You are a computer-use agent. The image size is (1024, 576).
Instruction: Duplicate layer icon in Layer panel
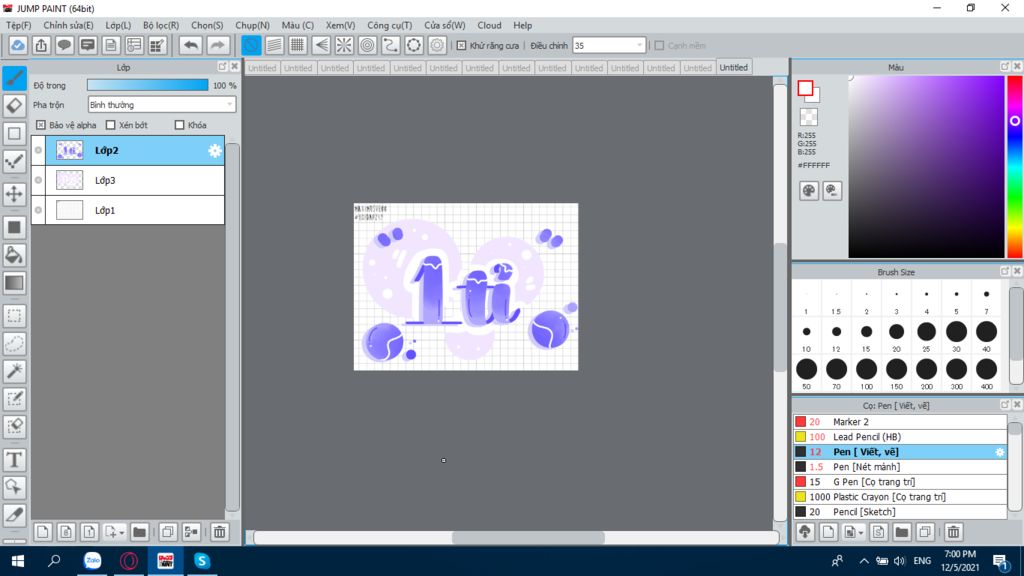167,532
